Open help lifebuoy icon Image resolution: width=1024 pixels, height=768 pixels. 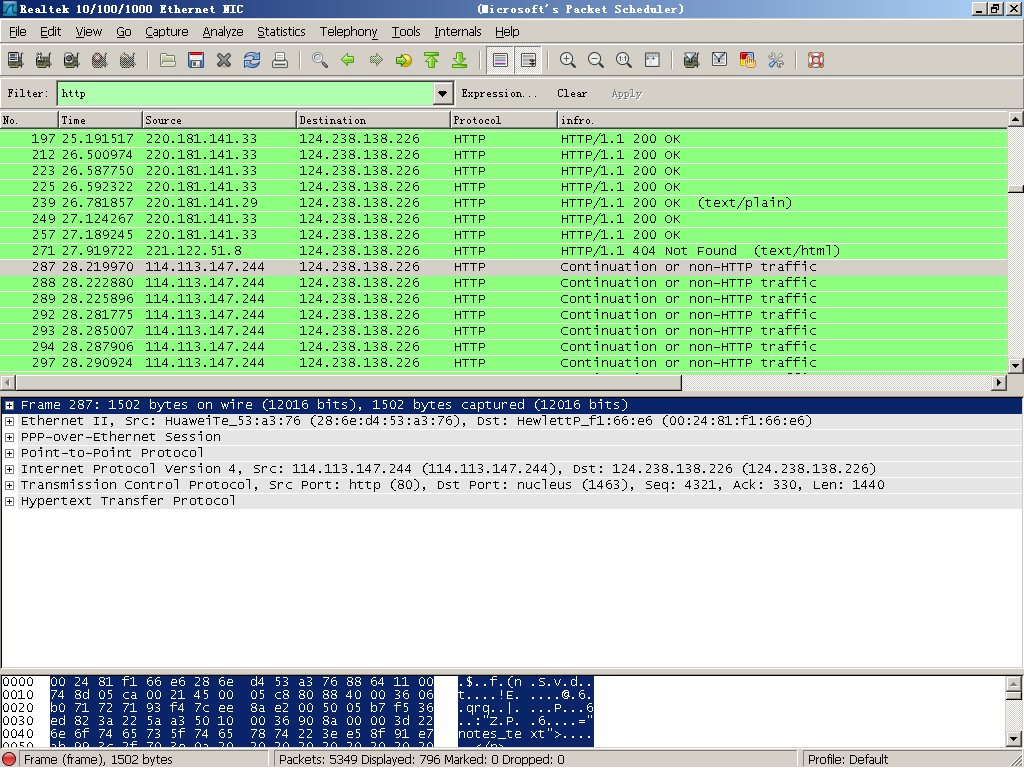(x=816, y=60)
